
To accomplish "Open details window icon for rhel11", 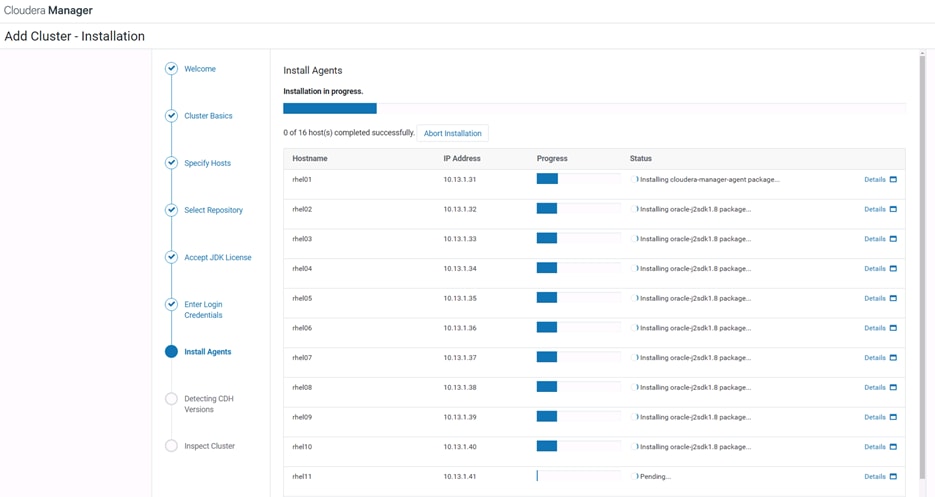I will click(x=893, y=476).
